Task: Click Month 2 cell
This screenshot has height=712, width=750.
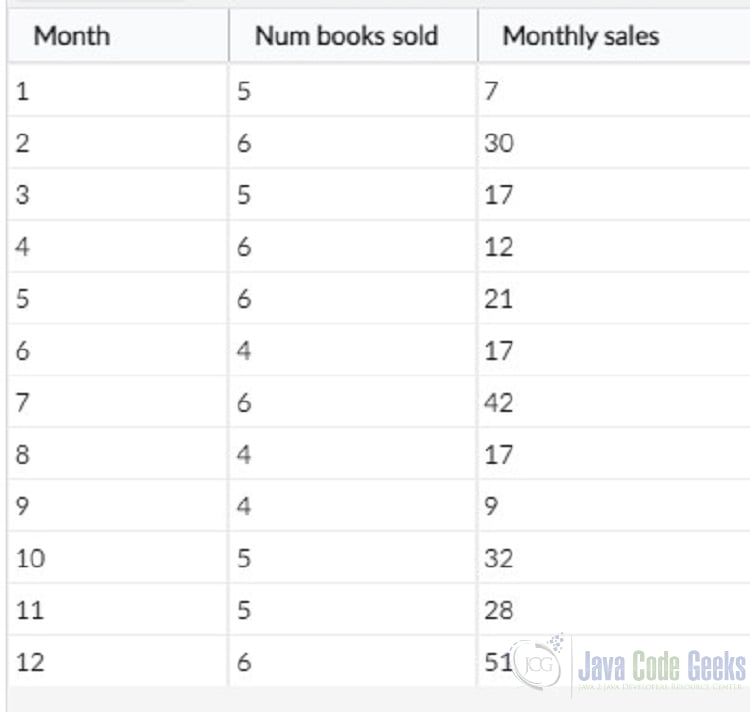Action: (x=118, y=142)
